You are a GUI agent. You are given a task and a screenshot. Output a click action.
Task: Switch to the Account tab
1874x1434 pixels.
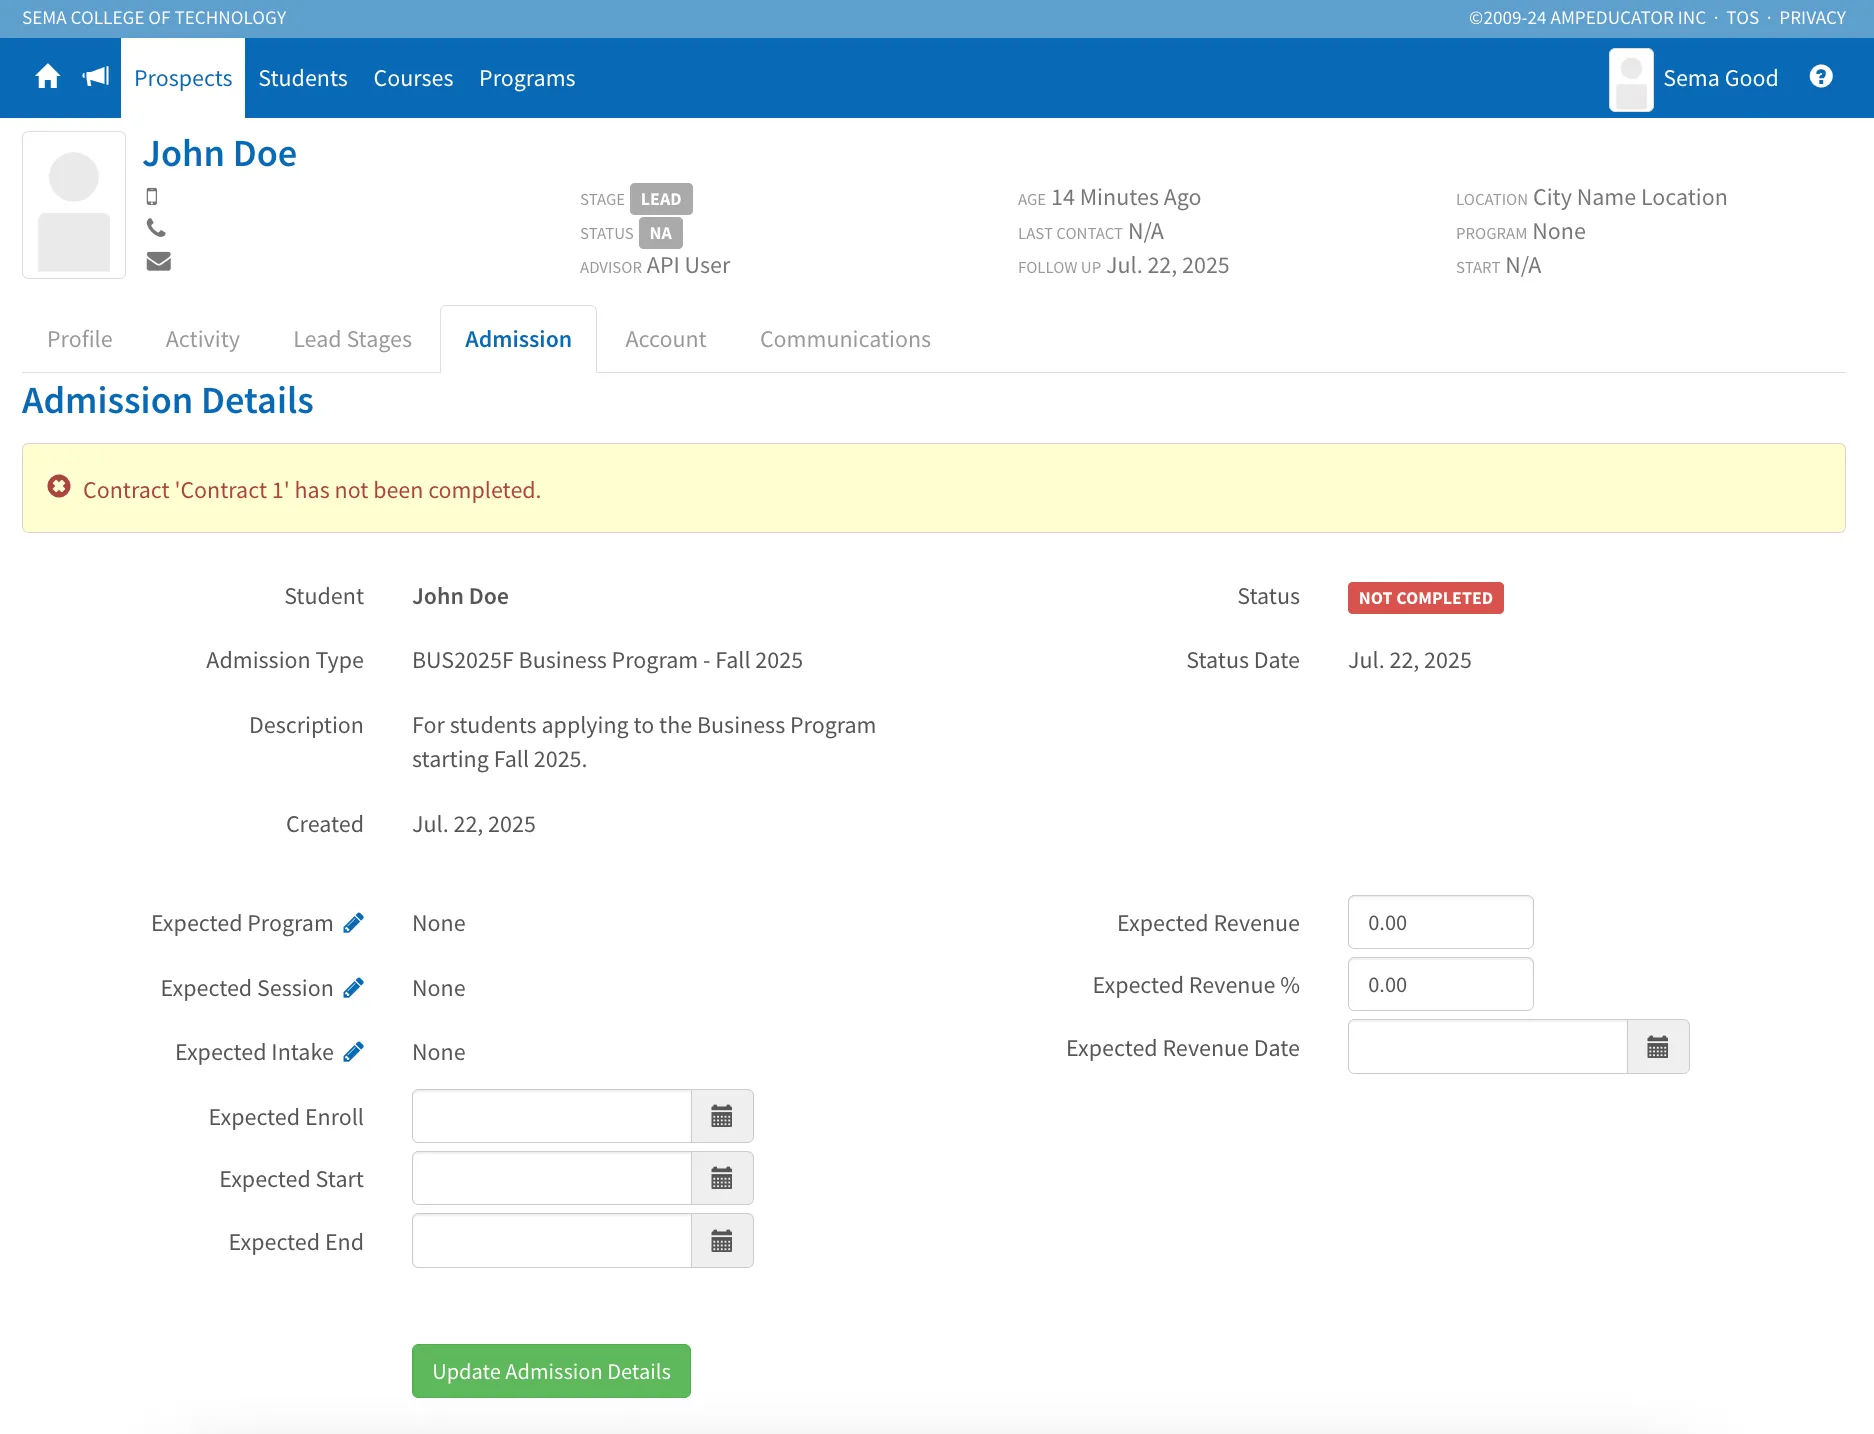tap(666, 339)
